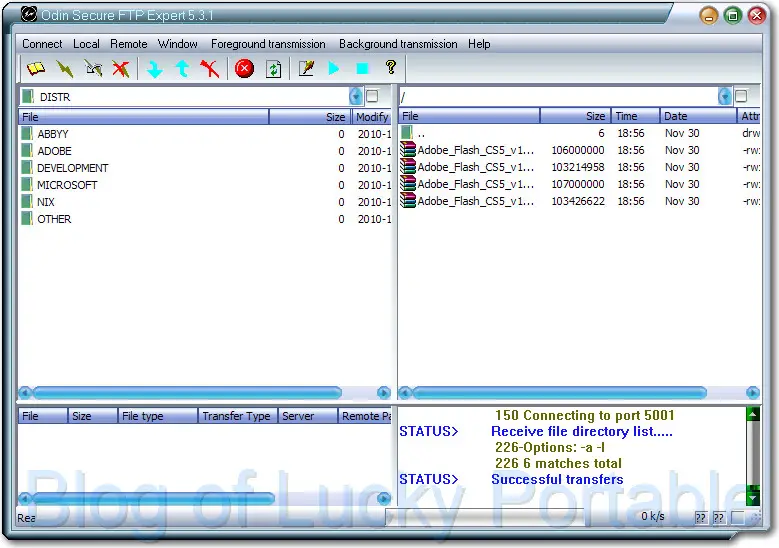Viewport: 779px width, 548px height.
Task: Click the log pane scroll-down arrow
Action: pos(753,497)
